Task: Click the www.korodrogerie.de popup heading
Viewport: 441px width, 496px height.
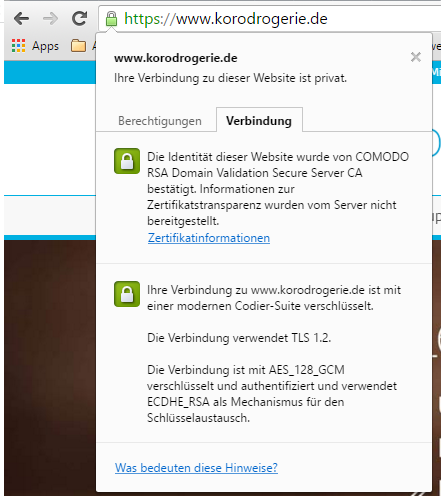Action: point(176,58)
